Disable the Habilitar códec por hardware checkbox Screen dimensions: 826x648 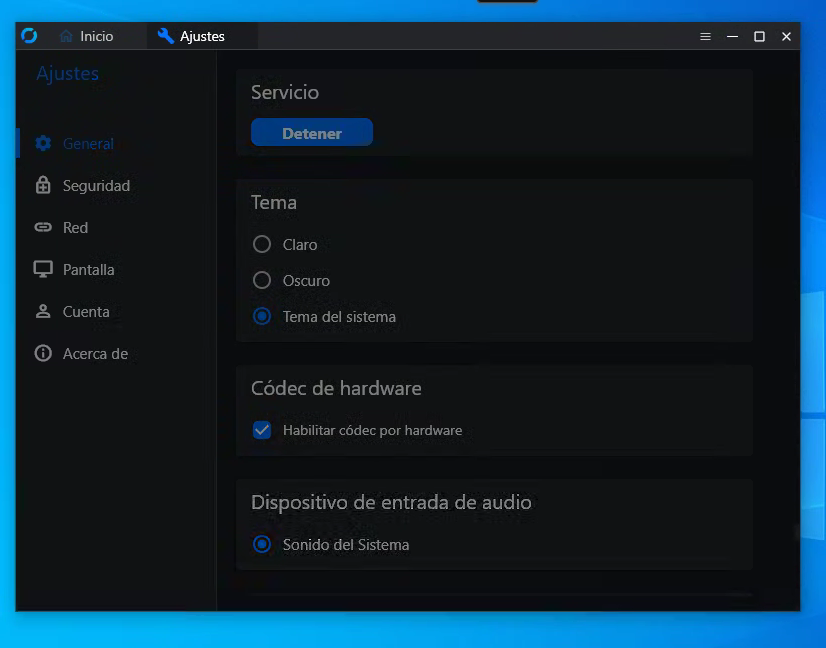[x=261, y=430]
